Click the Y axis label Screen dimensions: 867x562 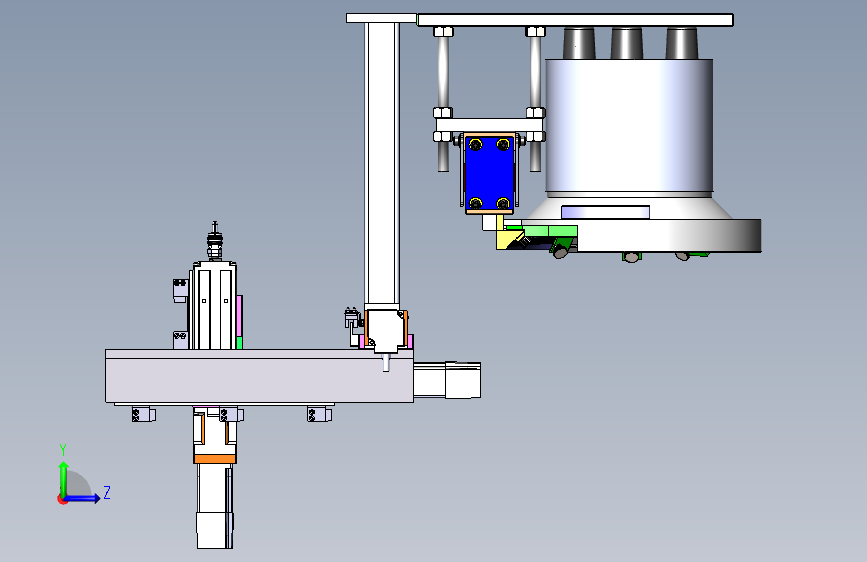pos(63,450)
